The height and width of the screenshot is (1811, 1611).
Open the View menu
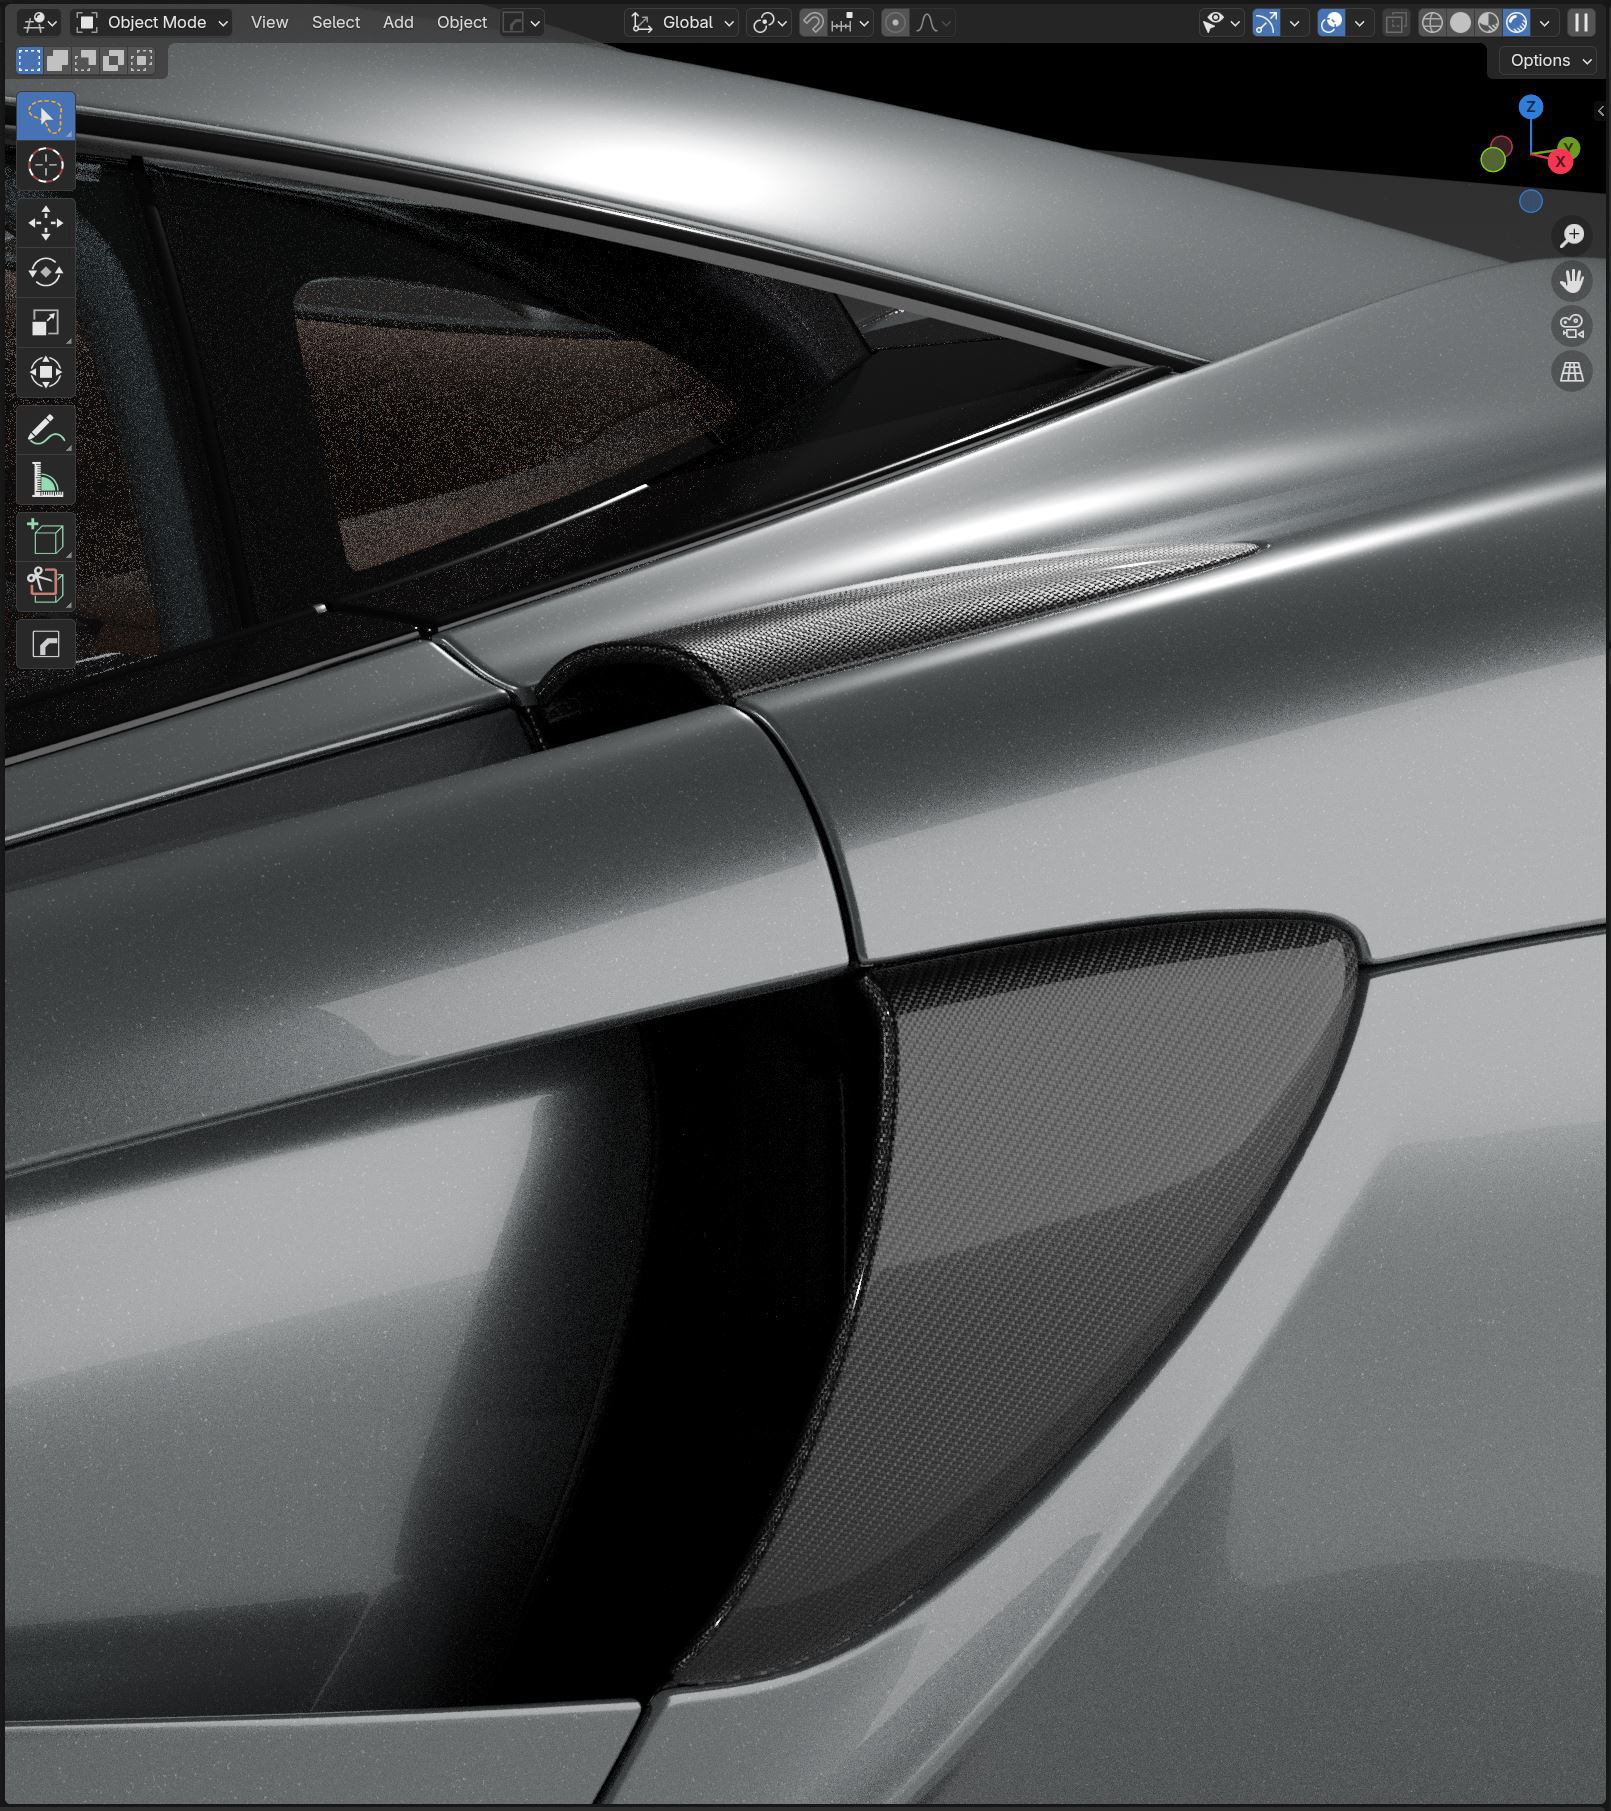tap(269, 22)
